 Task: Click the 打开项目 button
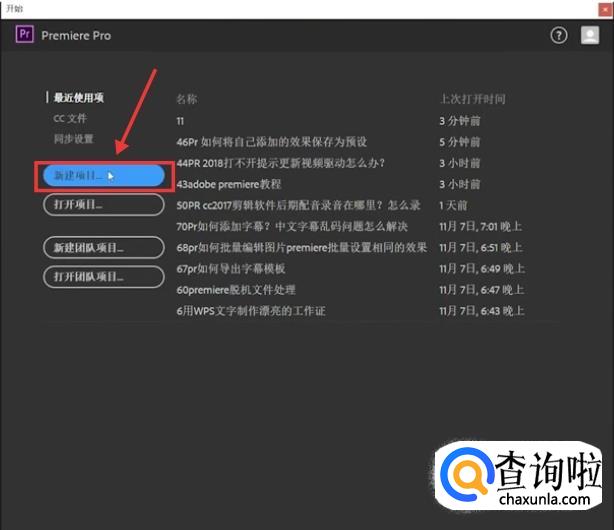point(103,204)
